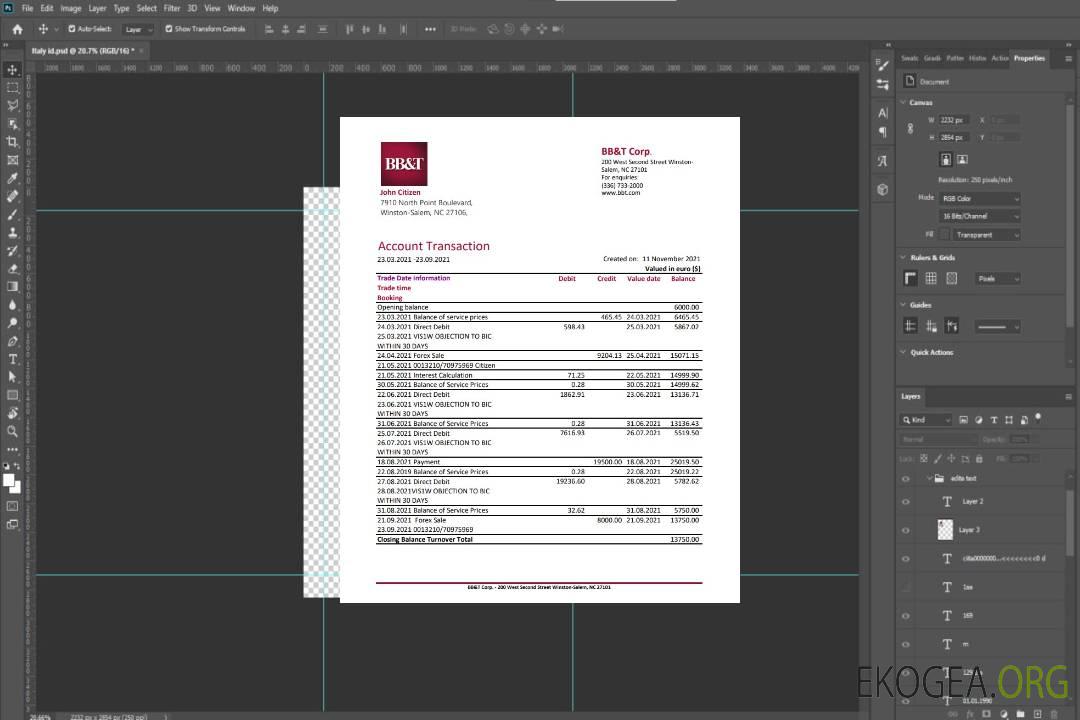The width and height of the screenshot is (1080, 720).
Task: Select the Rectangle shape tool
Action: [12, 395]
